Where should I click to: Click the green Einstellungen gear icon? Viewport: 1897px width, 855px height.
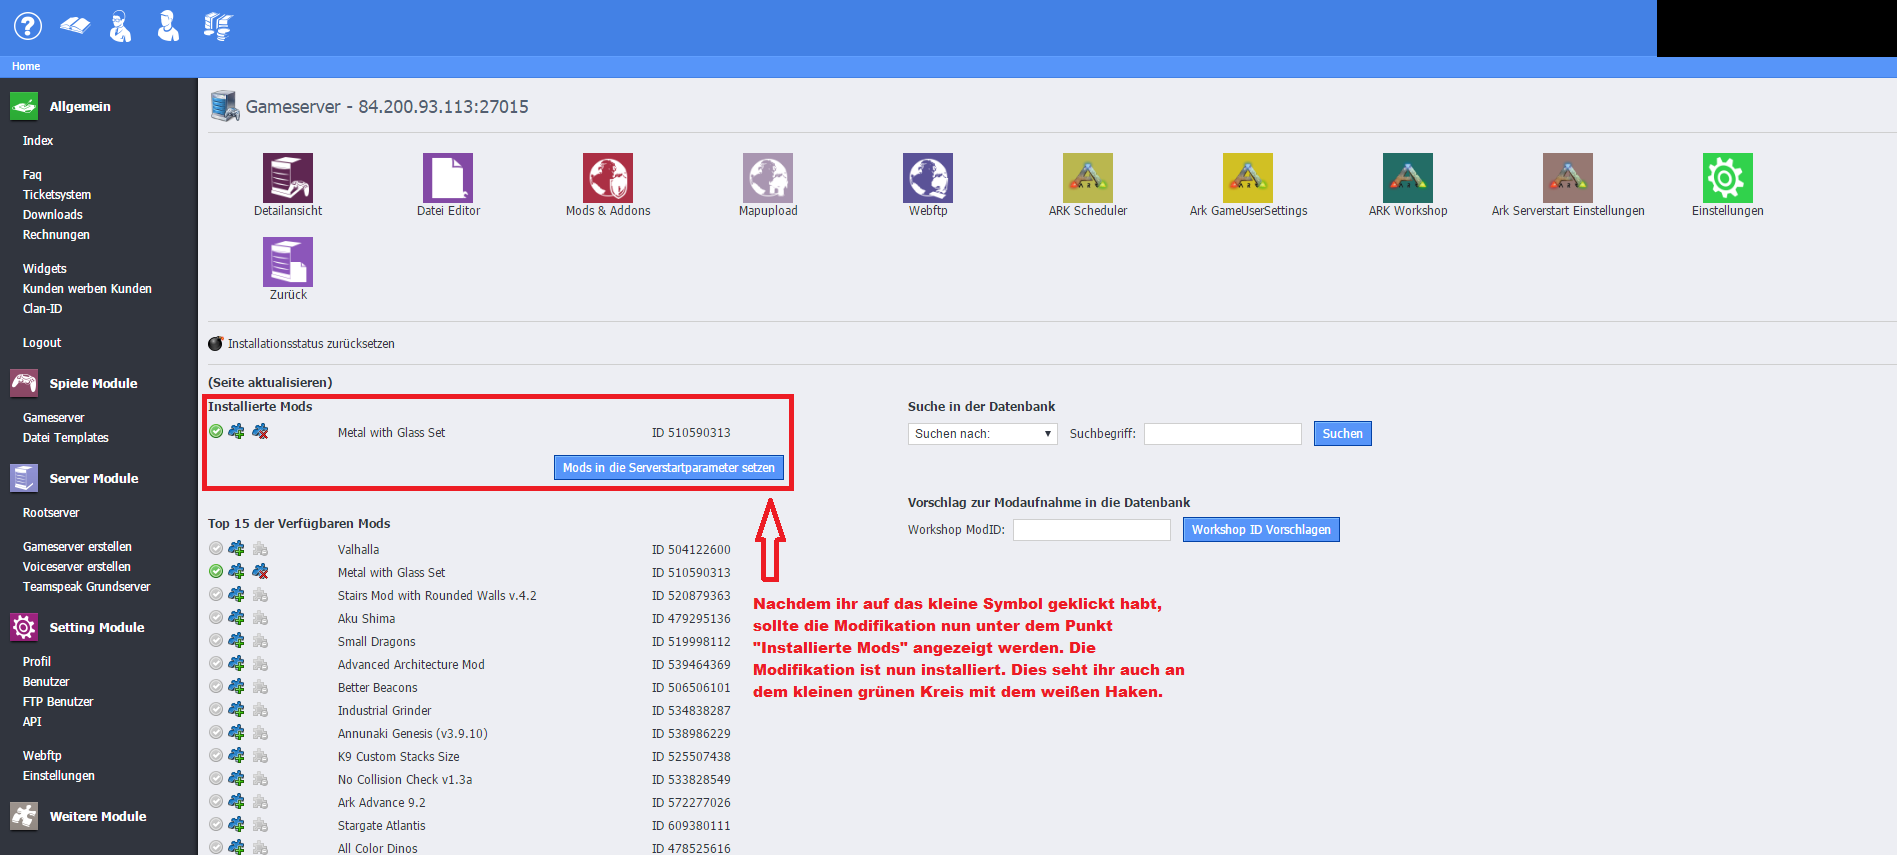click(x=1727, y=178)
